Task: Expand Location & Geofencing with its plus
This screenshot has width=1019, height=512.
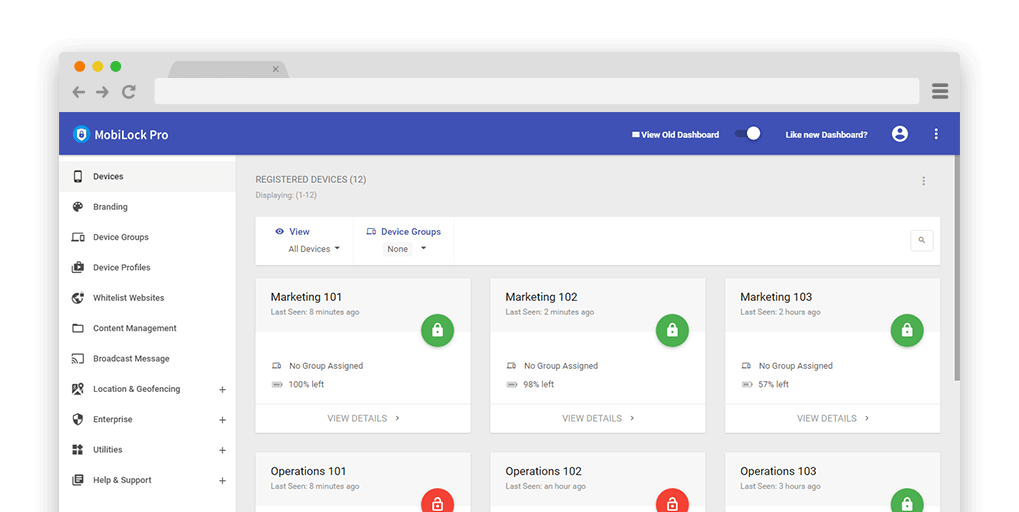Action: click(222, 390)
